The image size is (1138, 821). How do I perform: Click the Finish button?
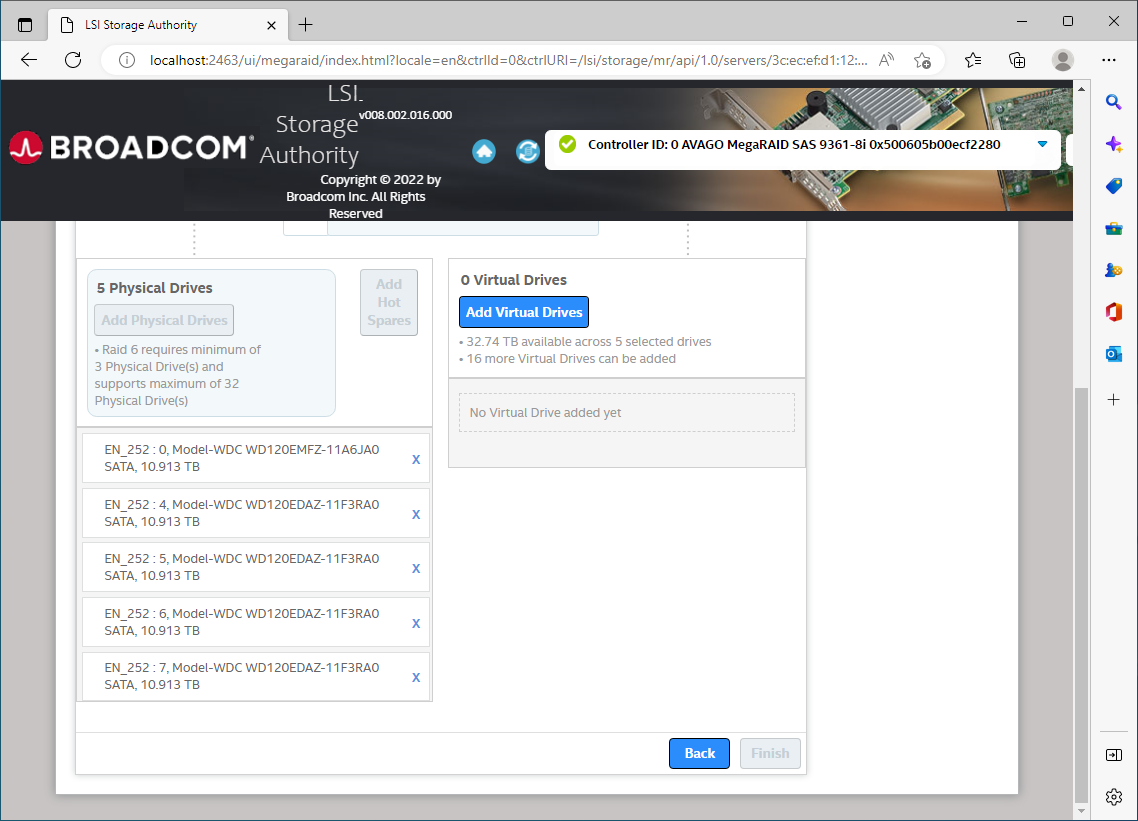770,753
